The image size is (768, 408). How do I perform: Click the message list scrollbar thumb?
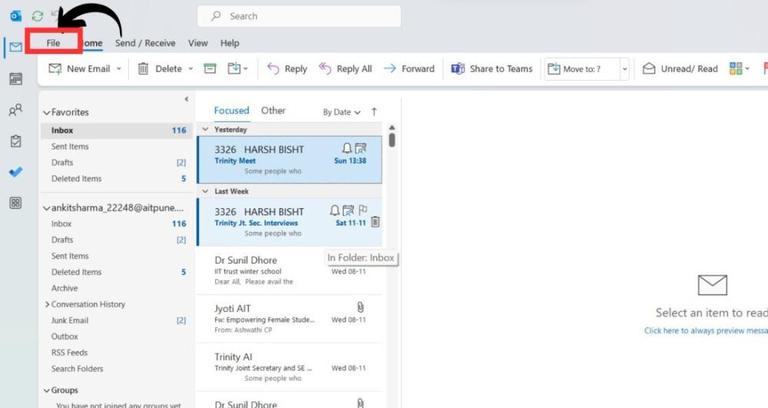click(x=392, y=140)
